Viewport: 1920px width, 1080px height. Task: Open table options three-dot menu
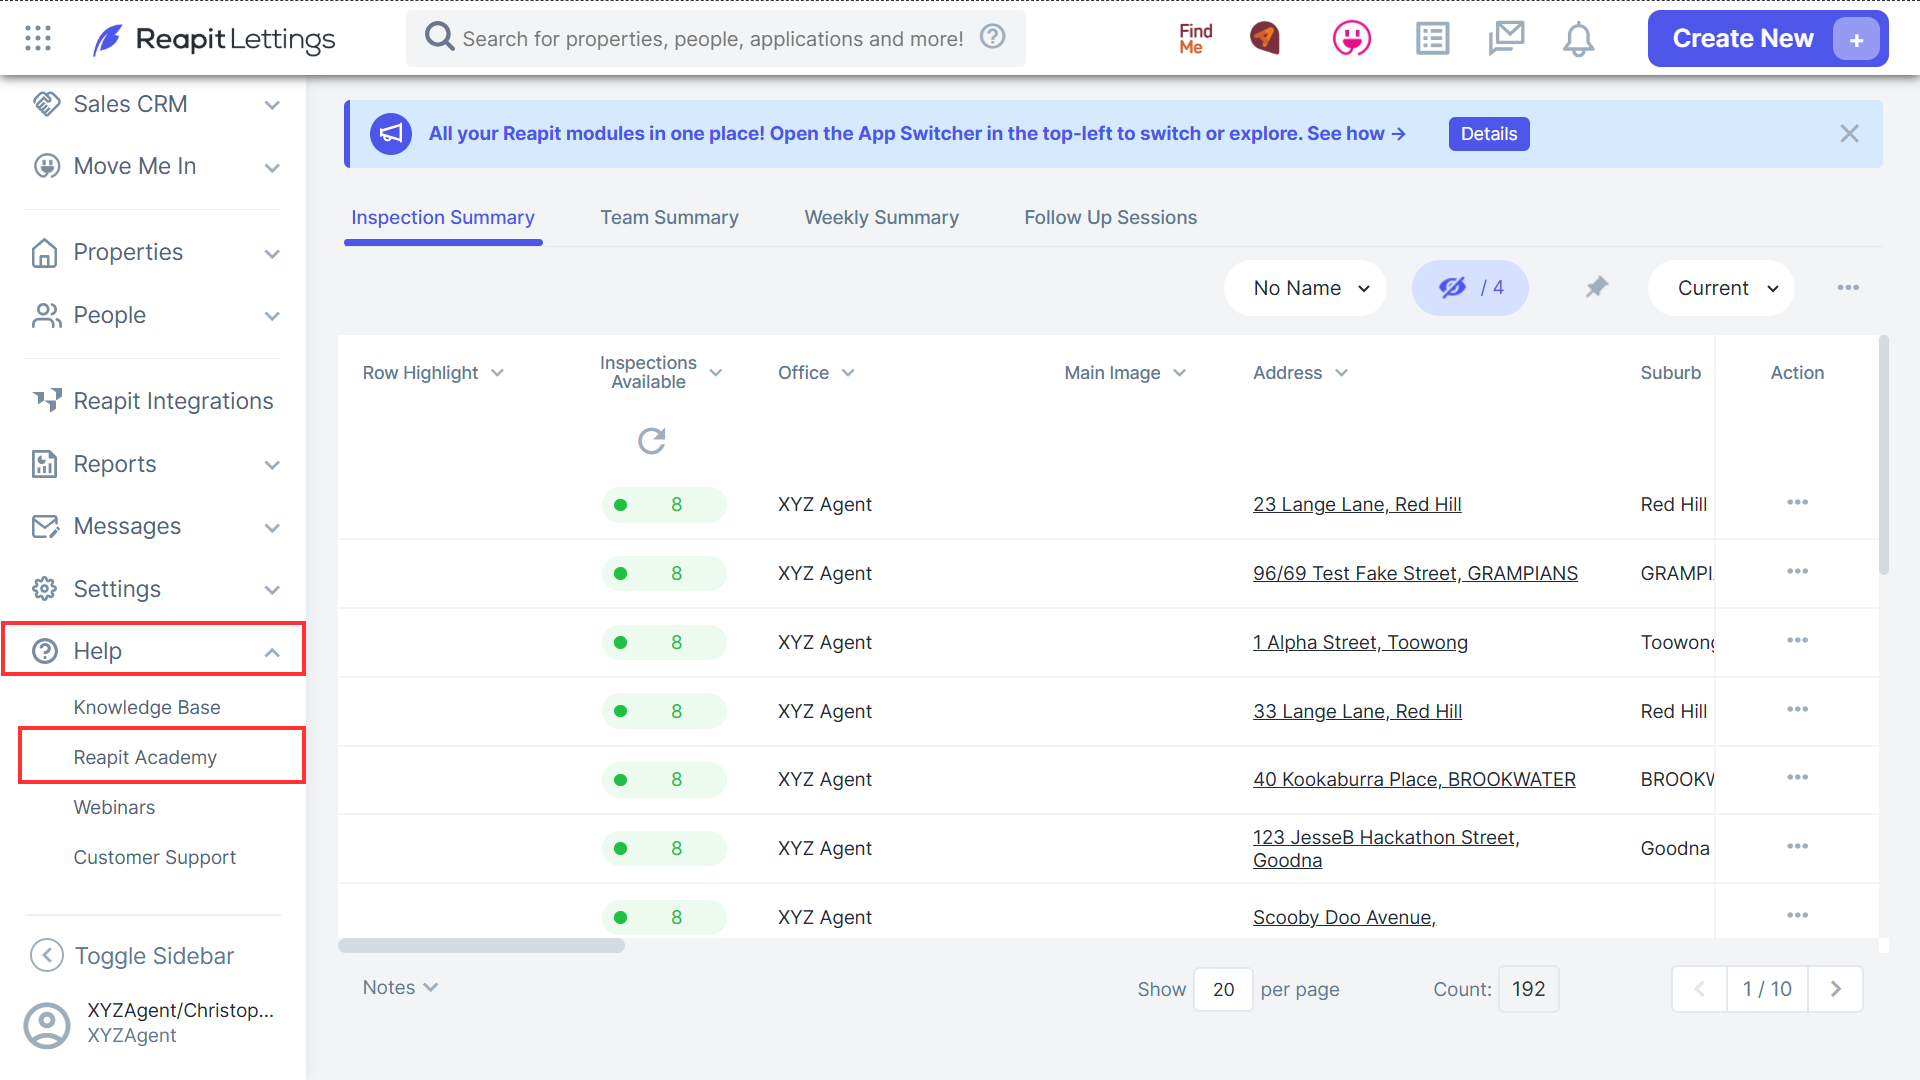point(1848,287)
